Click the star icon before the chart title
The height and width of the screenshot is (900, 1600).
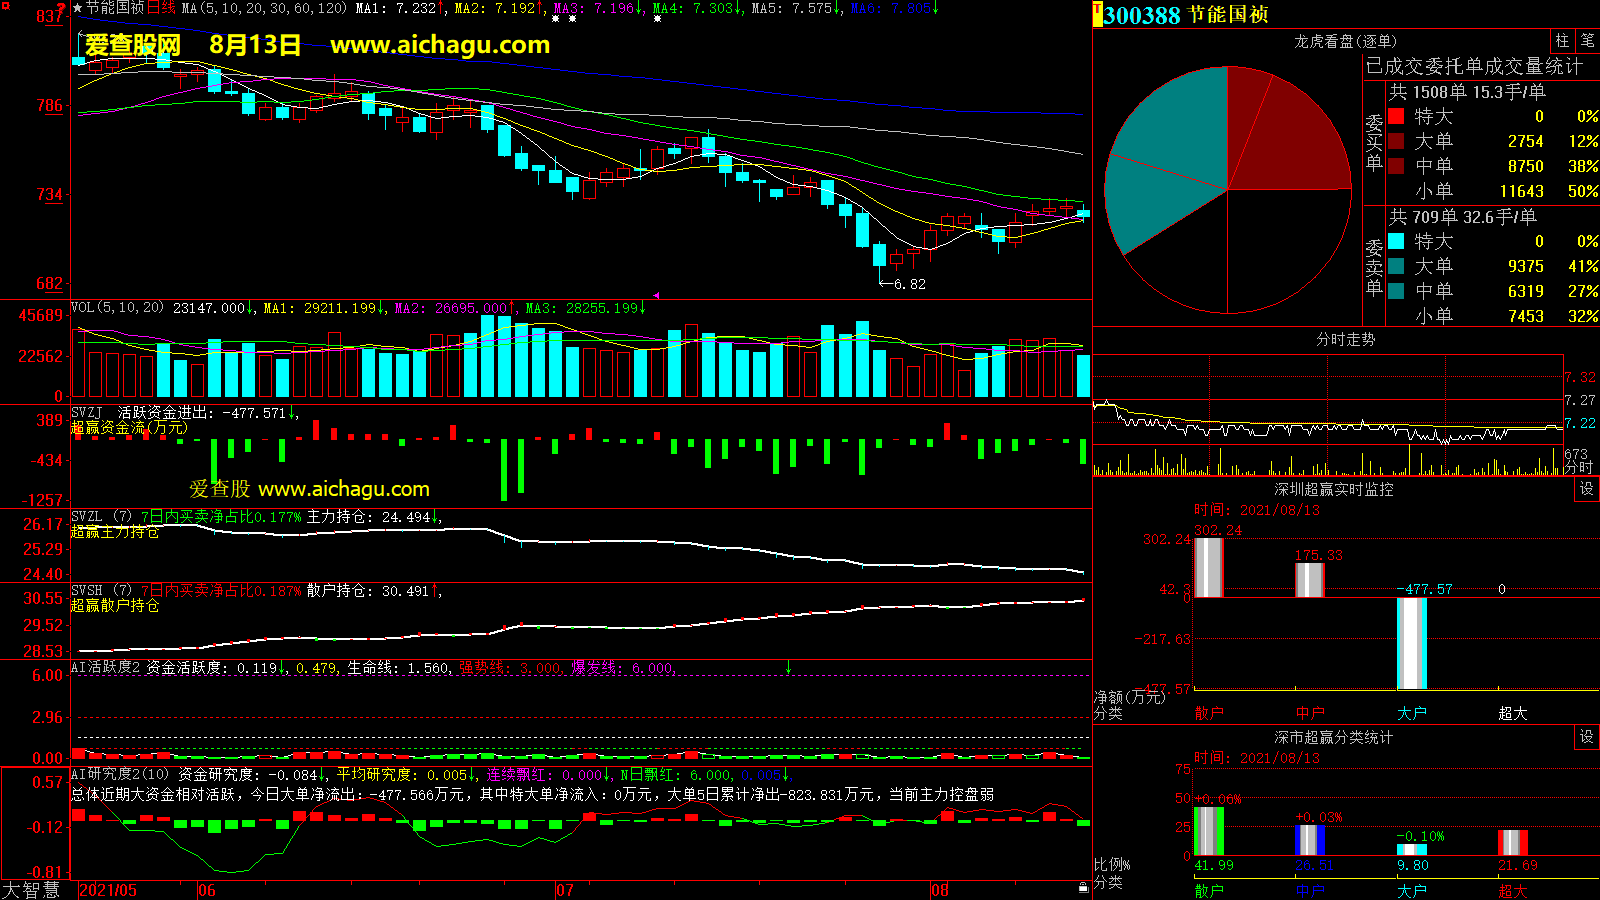click(x=78, y=8)
